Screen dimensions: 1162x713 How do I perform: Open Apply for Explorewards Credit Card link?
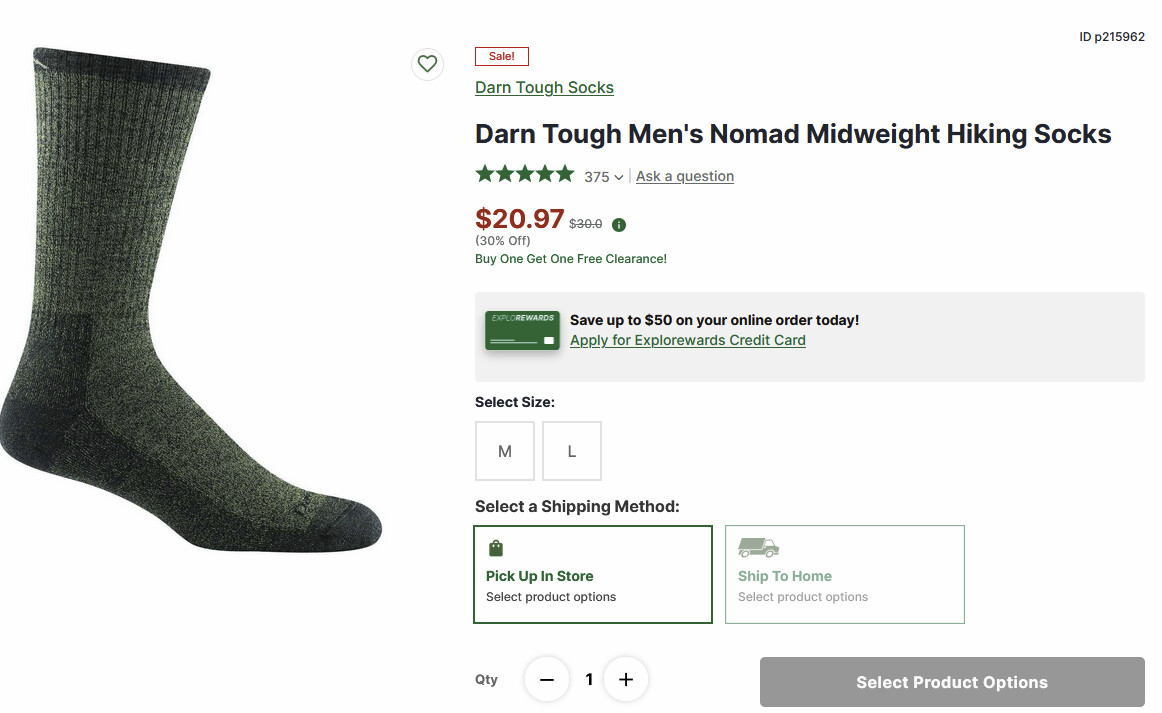coord(687,340)
